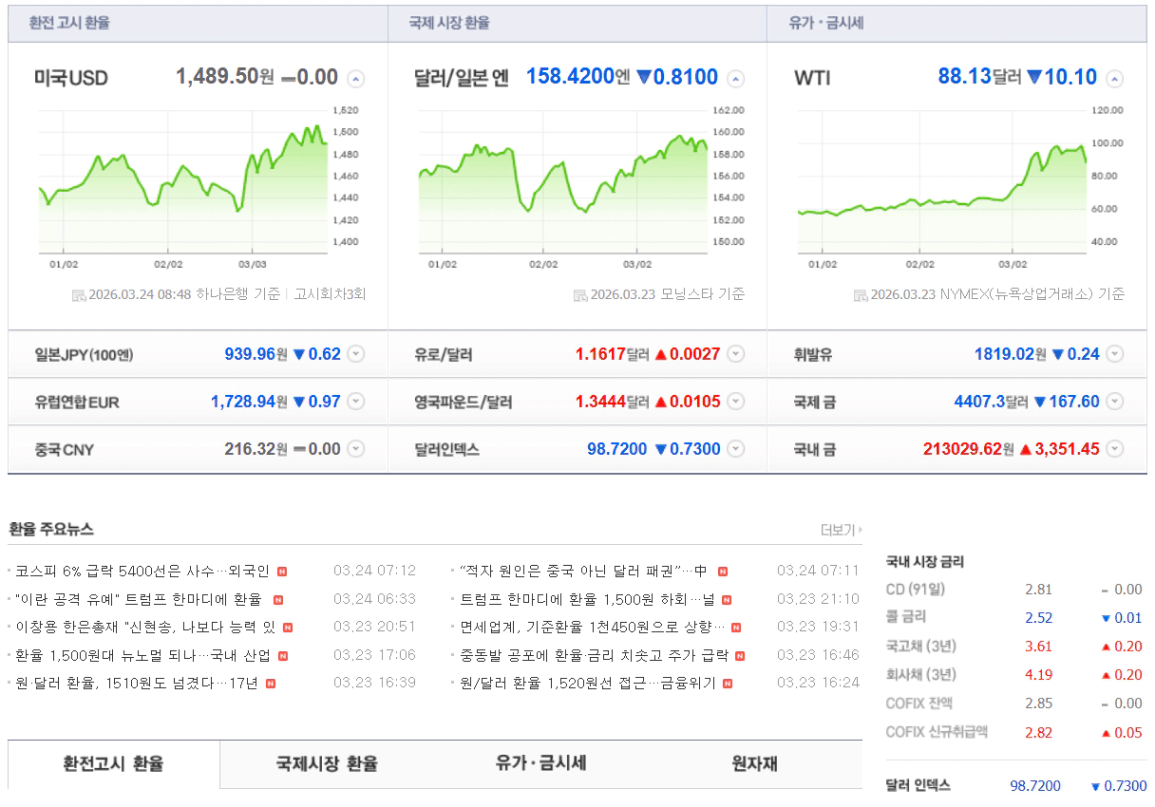
Task: Open 일본 JPY(100엔) rate detail
Action: pos(84,355)
